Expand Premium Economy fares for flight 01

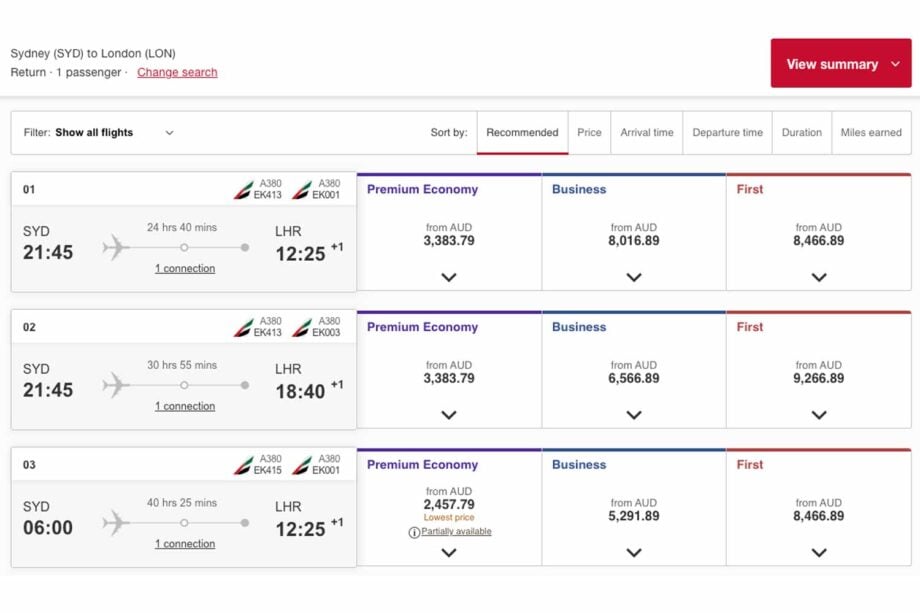pos(448,277)
